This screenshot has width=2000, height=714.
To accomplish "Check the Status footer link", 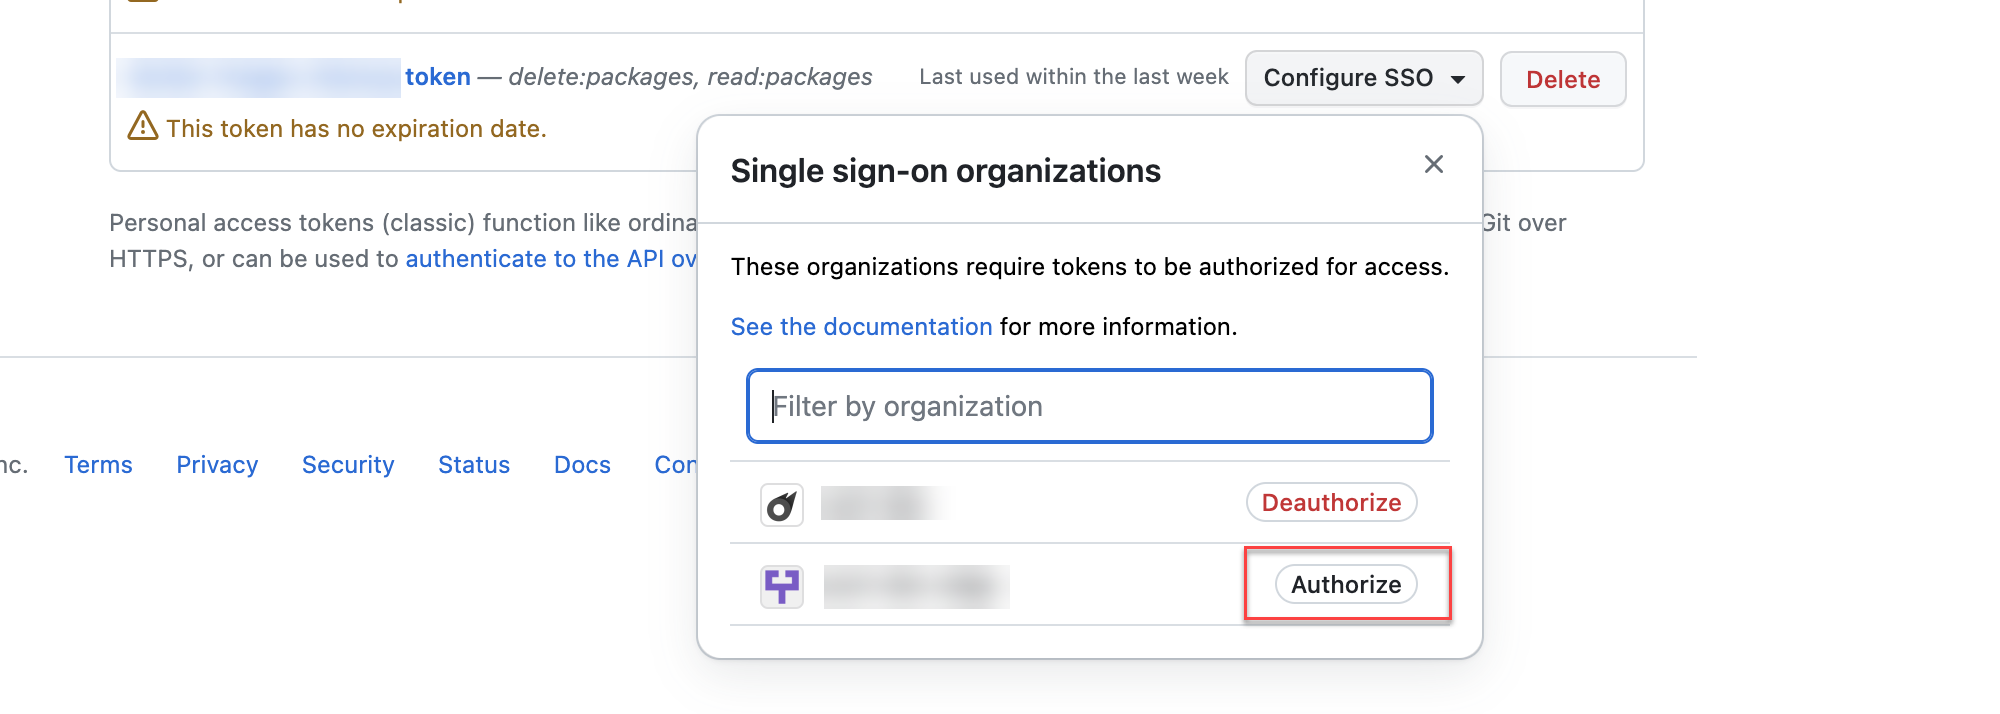I will (x=474, y=465).
